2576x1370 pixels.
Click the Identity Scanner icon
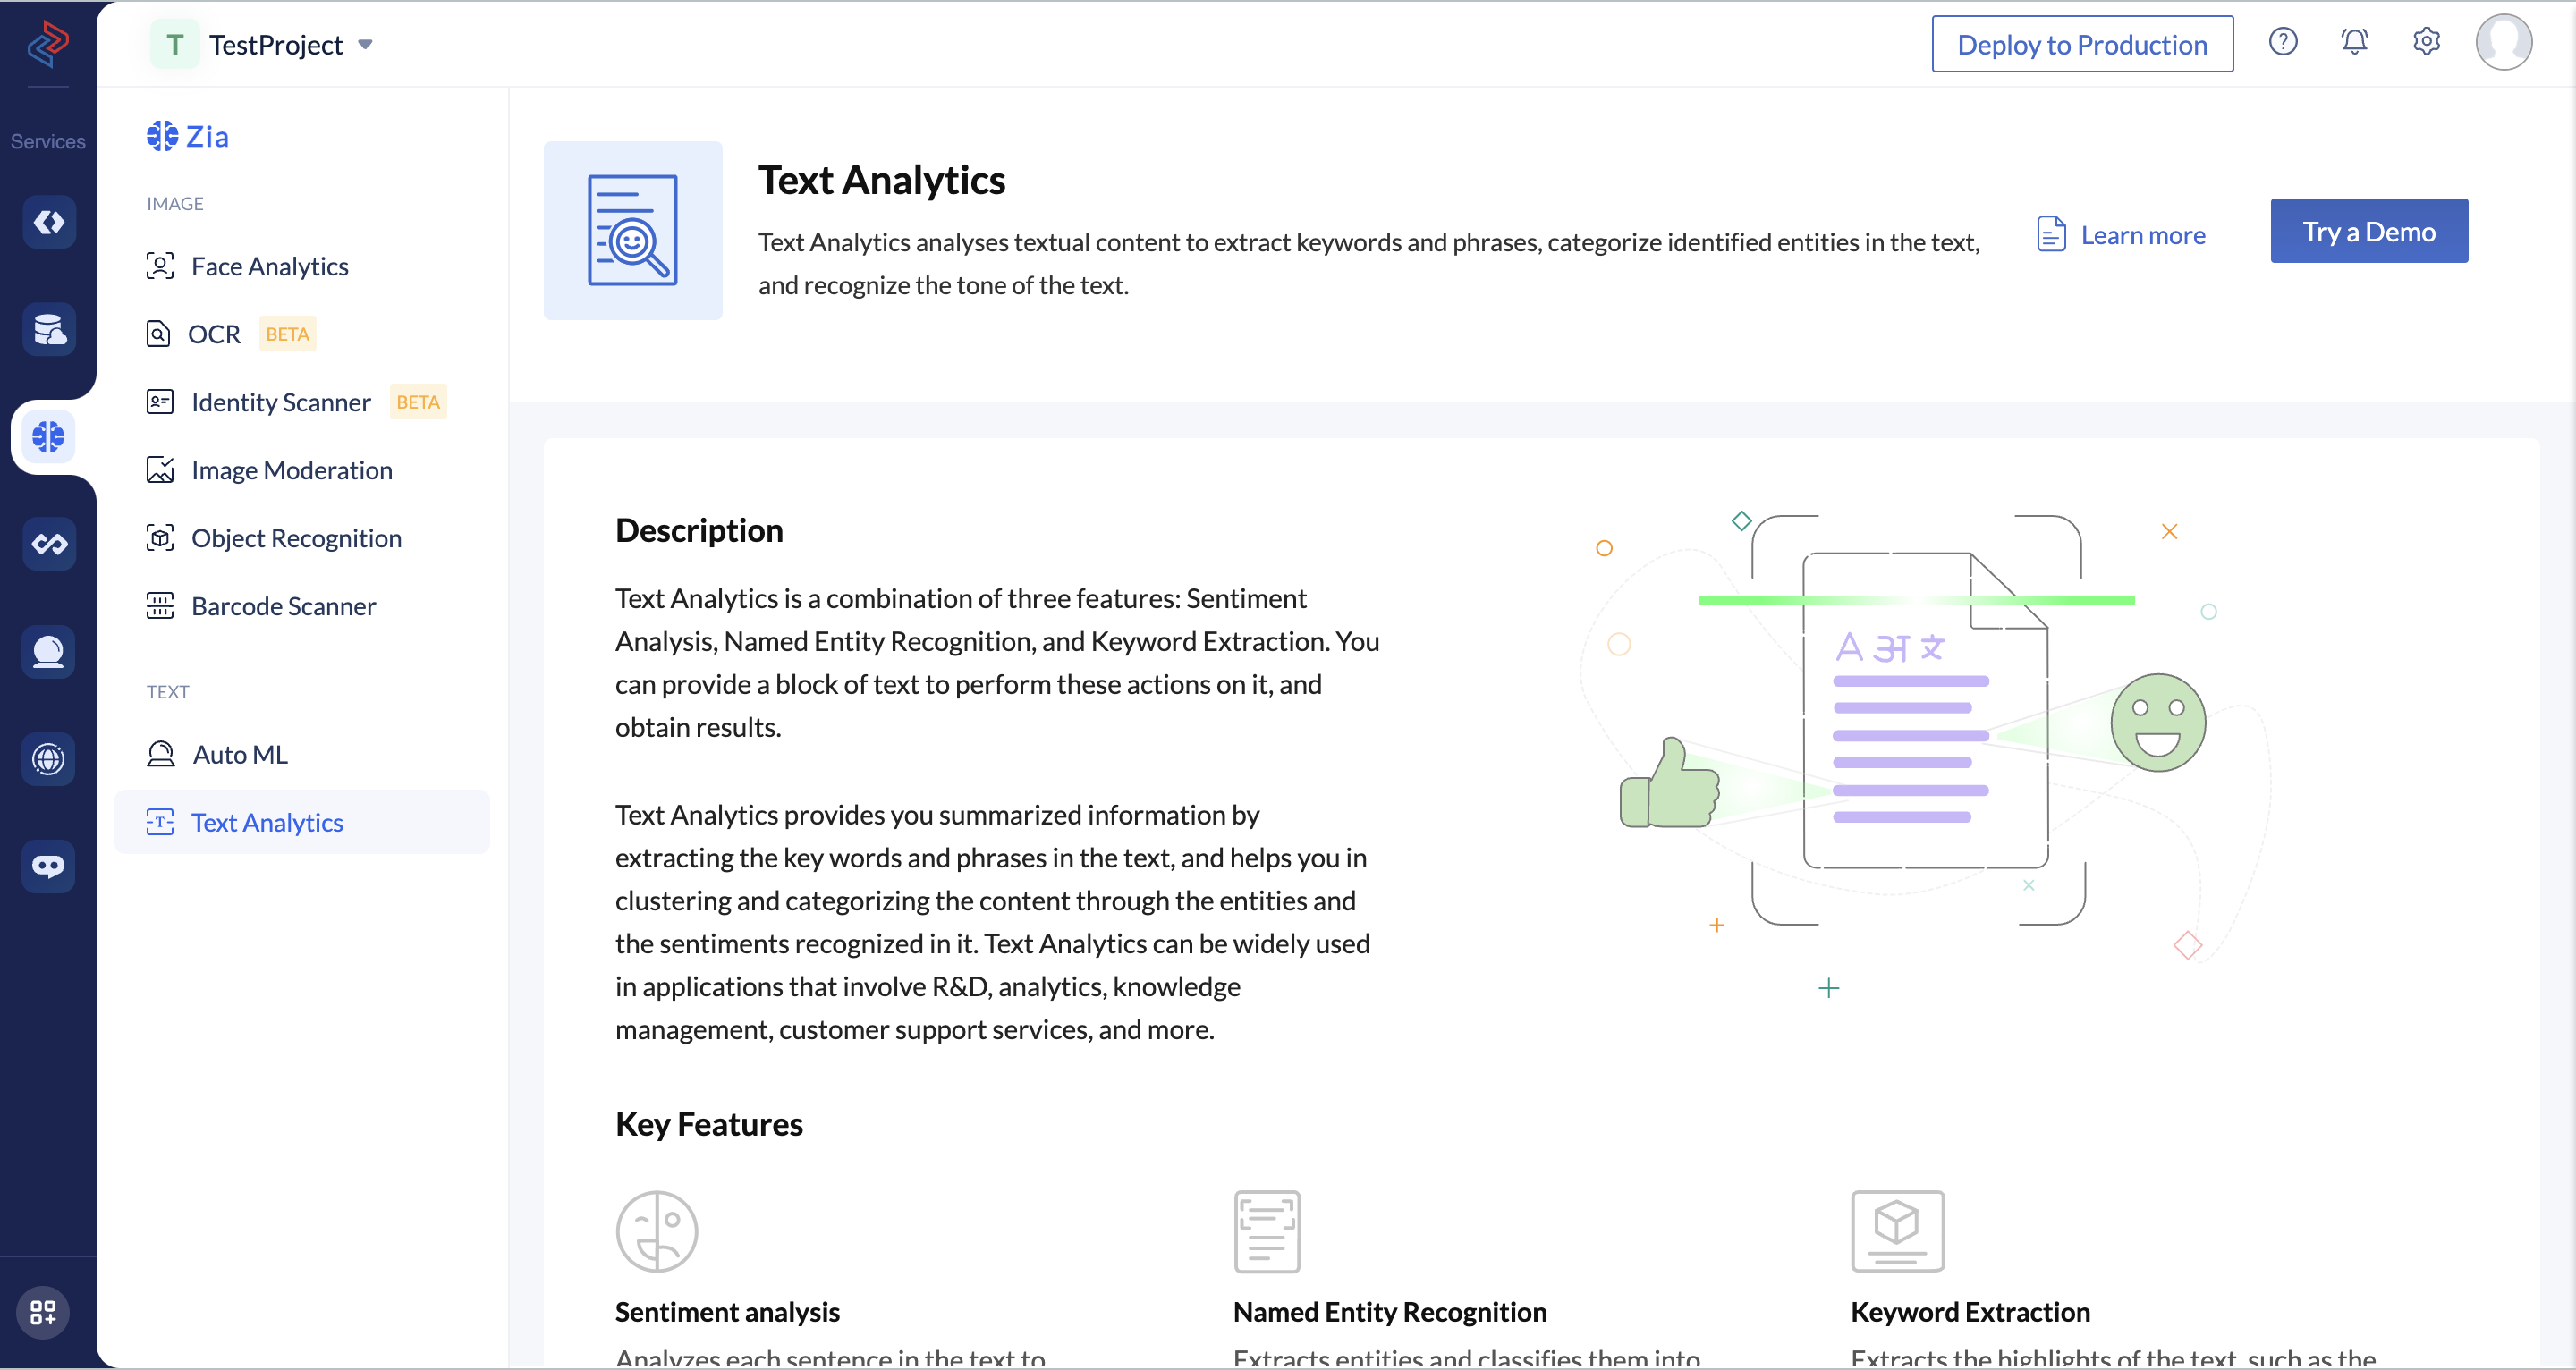160,401
